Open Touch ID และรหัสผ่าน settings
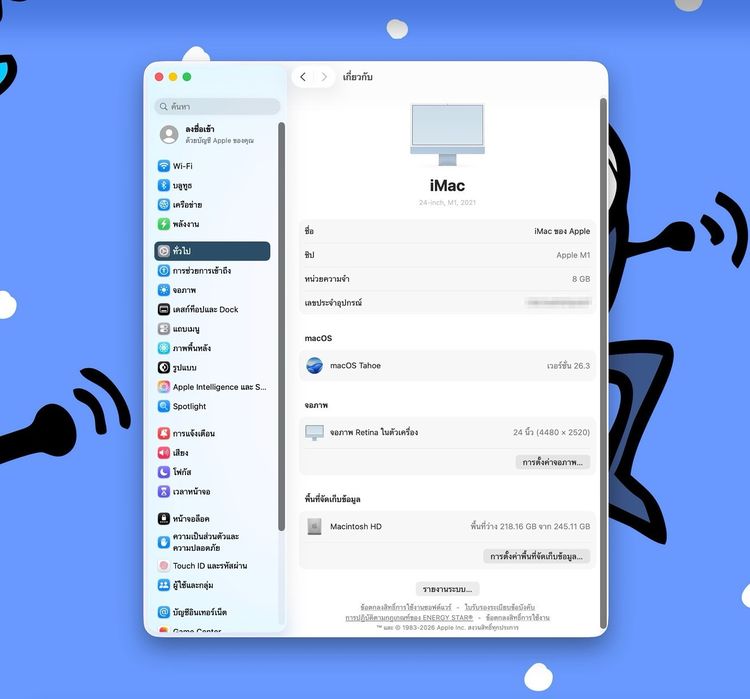 click(209, 566)
